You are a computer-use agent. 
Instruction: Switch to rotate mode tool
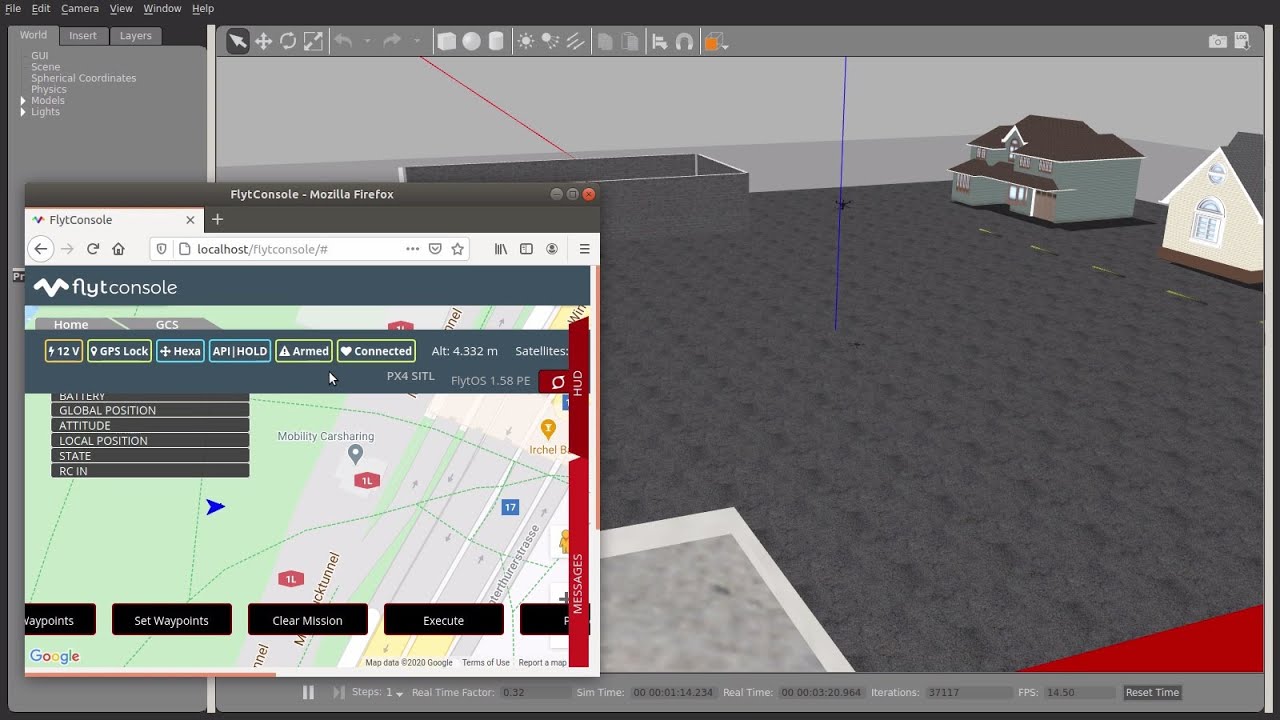coord(288,41)
